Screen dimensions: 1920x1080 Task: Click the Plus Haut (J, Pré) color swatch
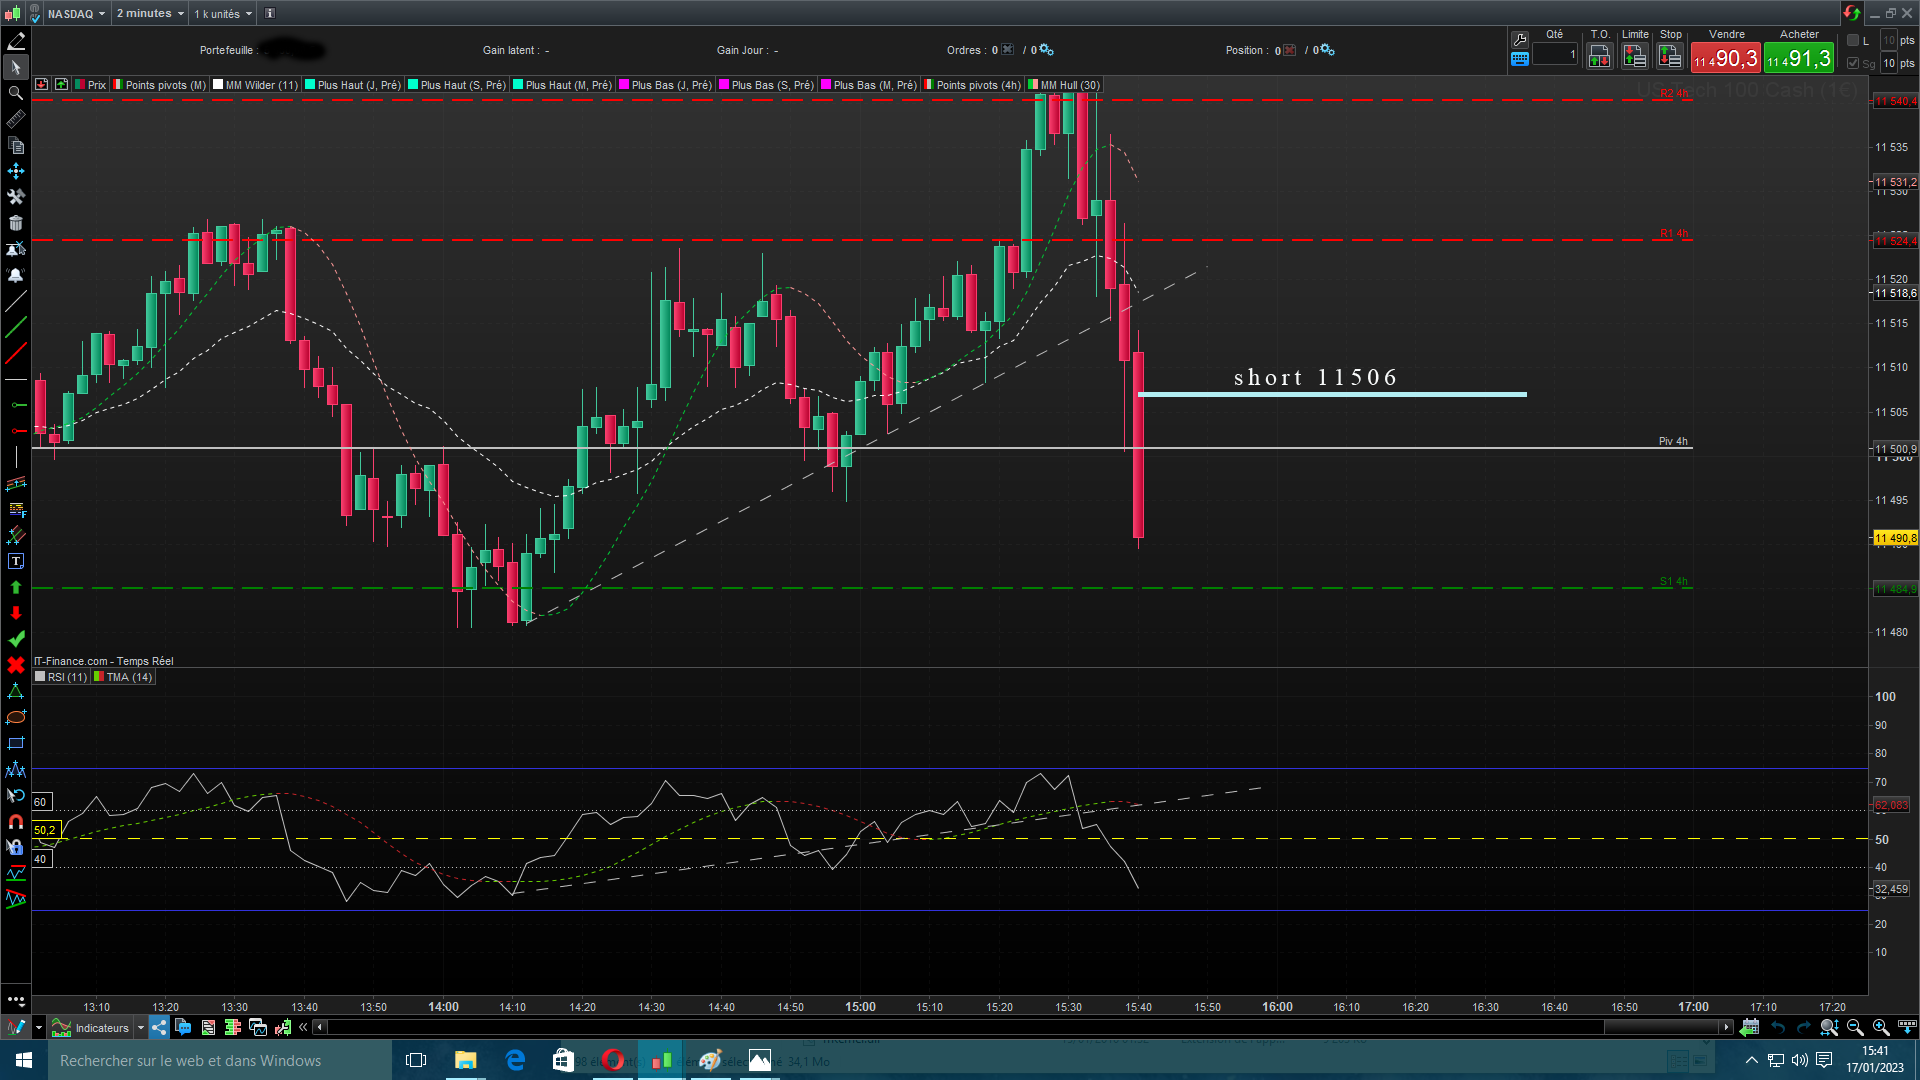311,85
